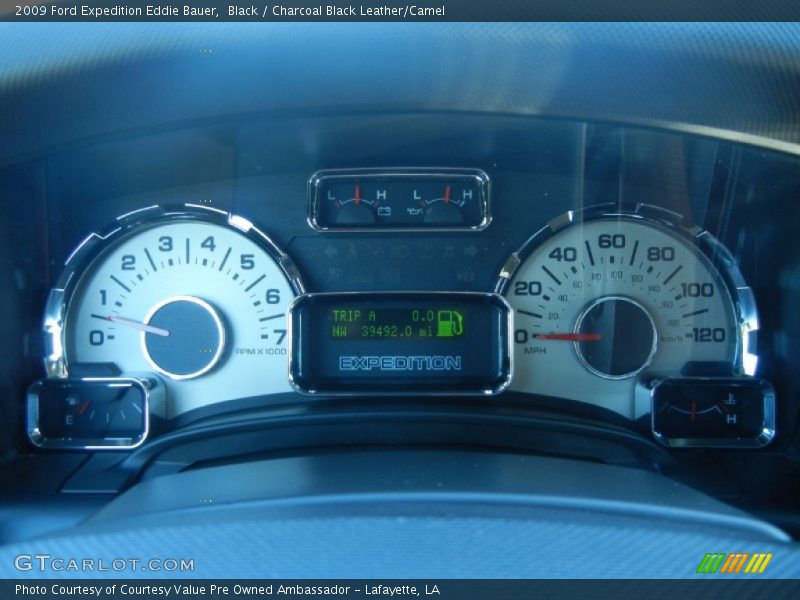
Task: Click the red speedometer needle
Action: pos(568,337)
